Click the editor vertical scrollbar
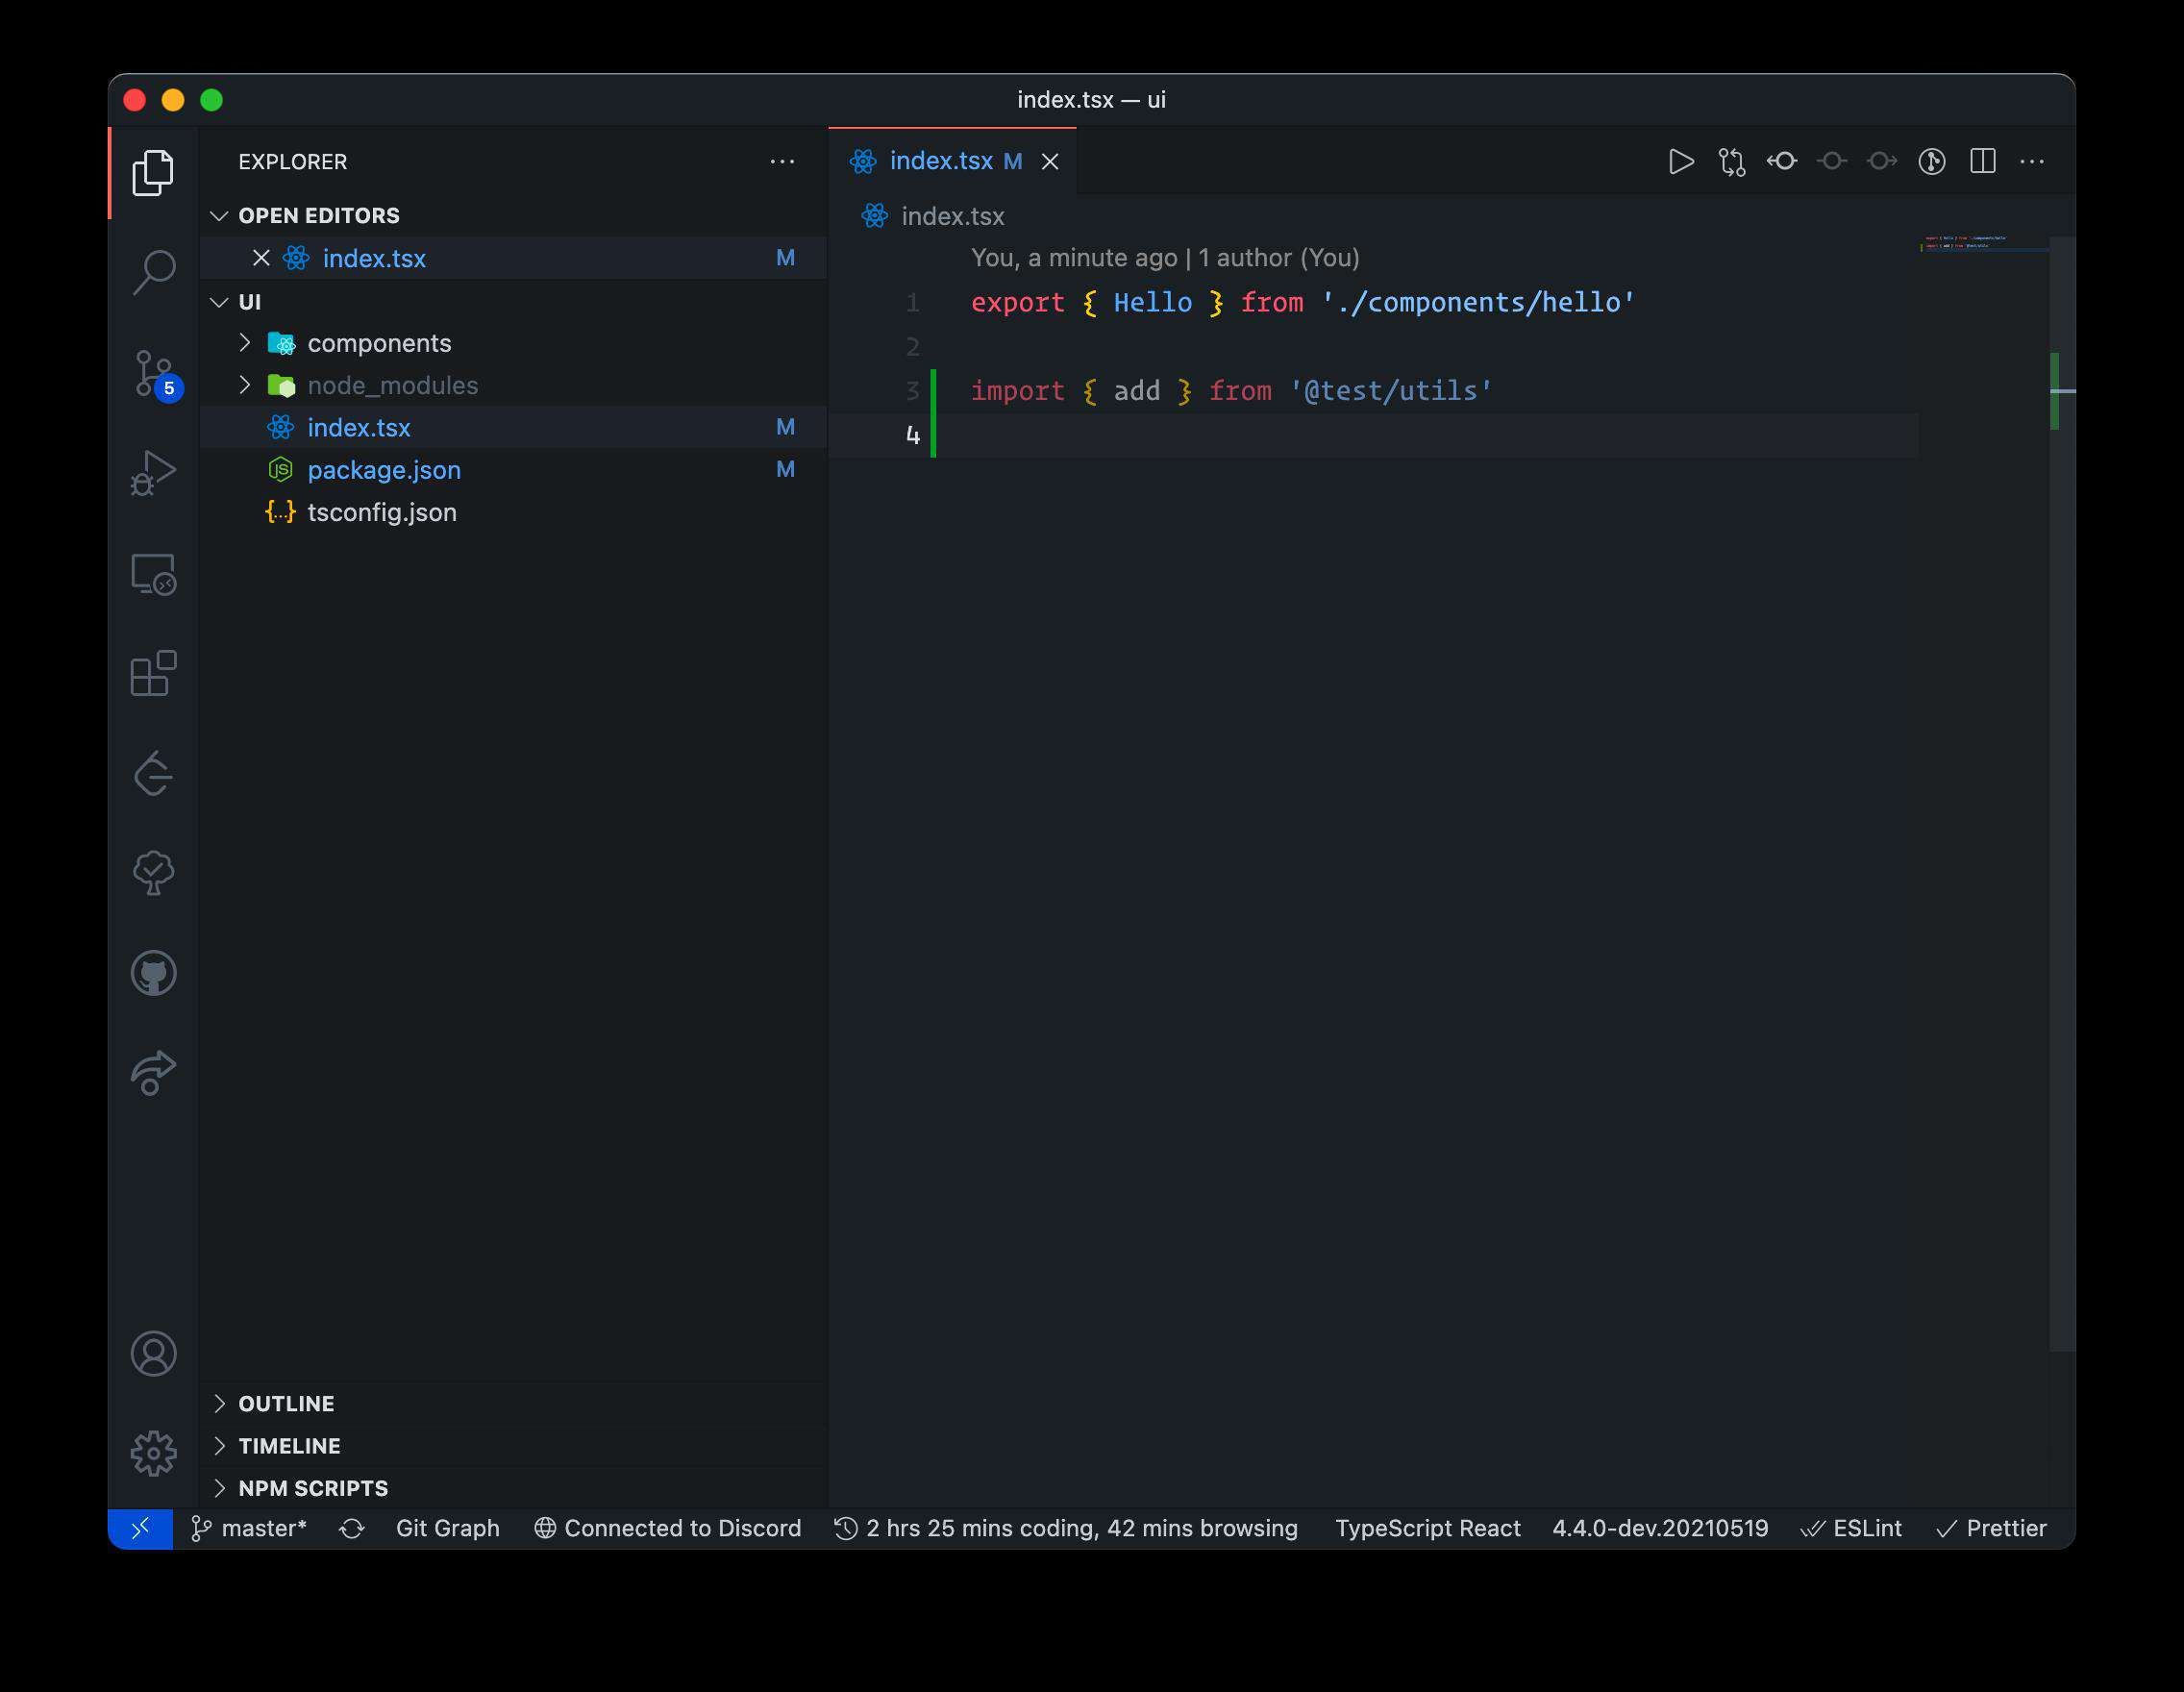The image size is (2184, 1692). pos(2062,794)
